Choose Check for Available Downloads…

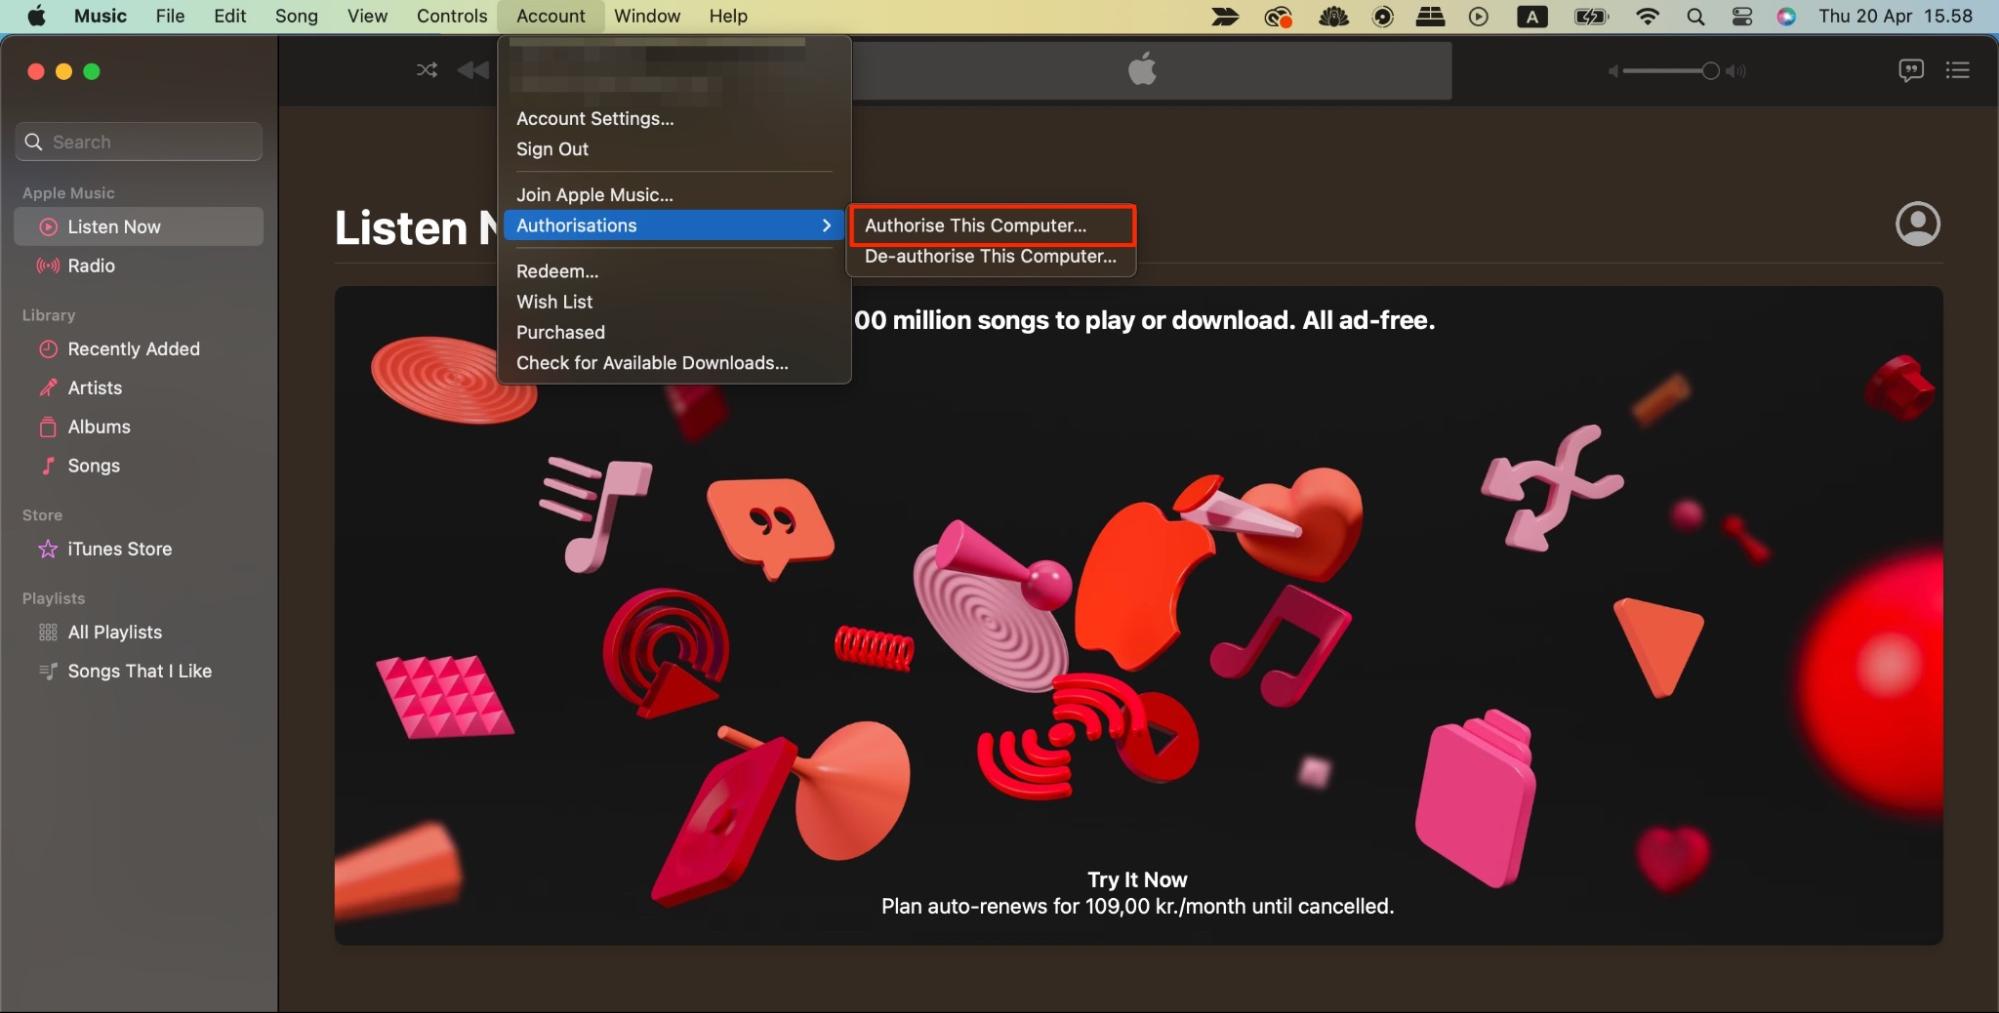674,363
